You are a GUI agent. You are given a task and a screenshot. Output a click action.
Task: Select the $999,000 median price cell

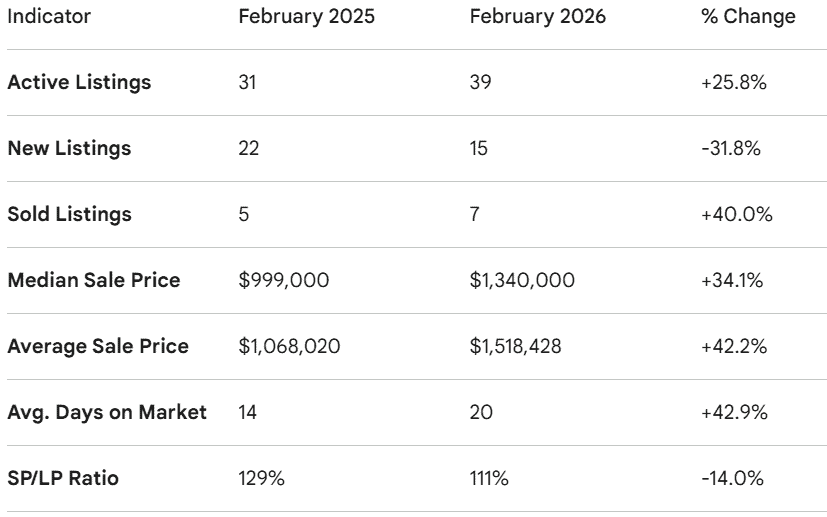coord(283,280)
